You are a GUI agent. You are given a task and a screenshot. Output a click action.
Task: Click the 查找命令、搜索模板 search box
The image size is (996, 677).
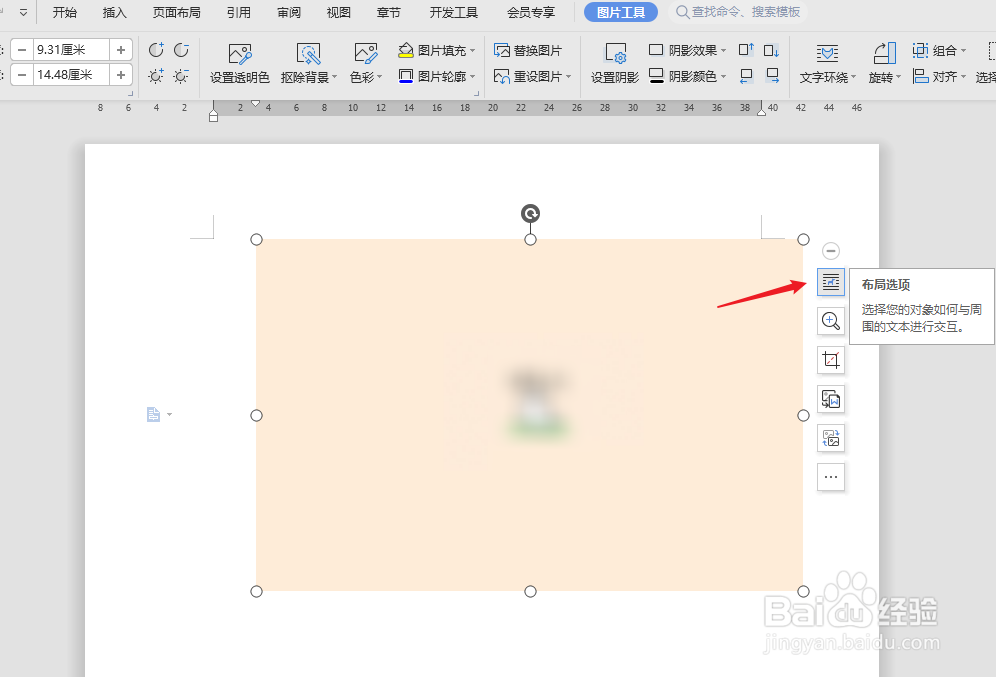739,12
